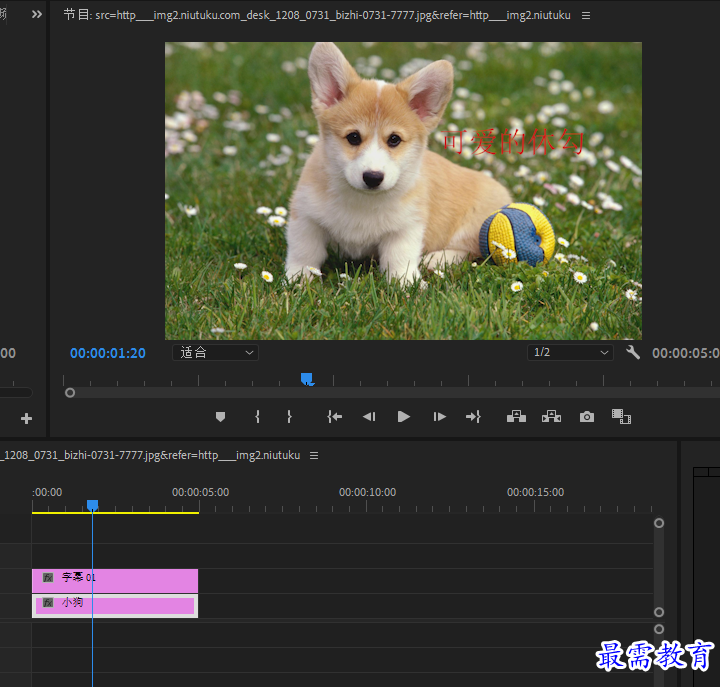The image size is (720, 687).
Task: Click the fx badge on 字幕 01 clip
Action: click(48, 577)
